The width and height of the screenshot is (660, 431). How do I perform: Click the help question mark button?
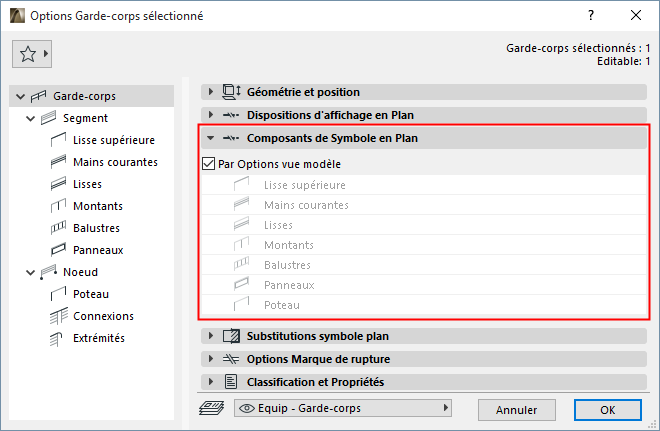593,16
